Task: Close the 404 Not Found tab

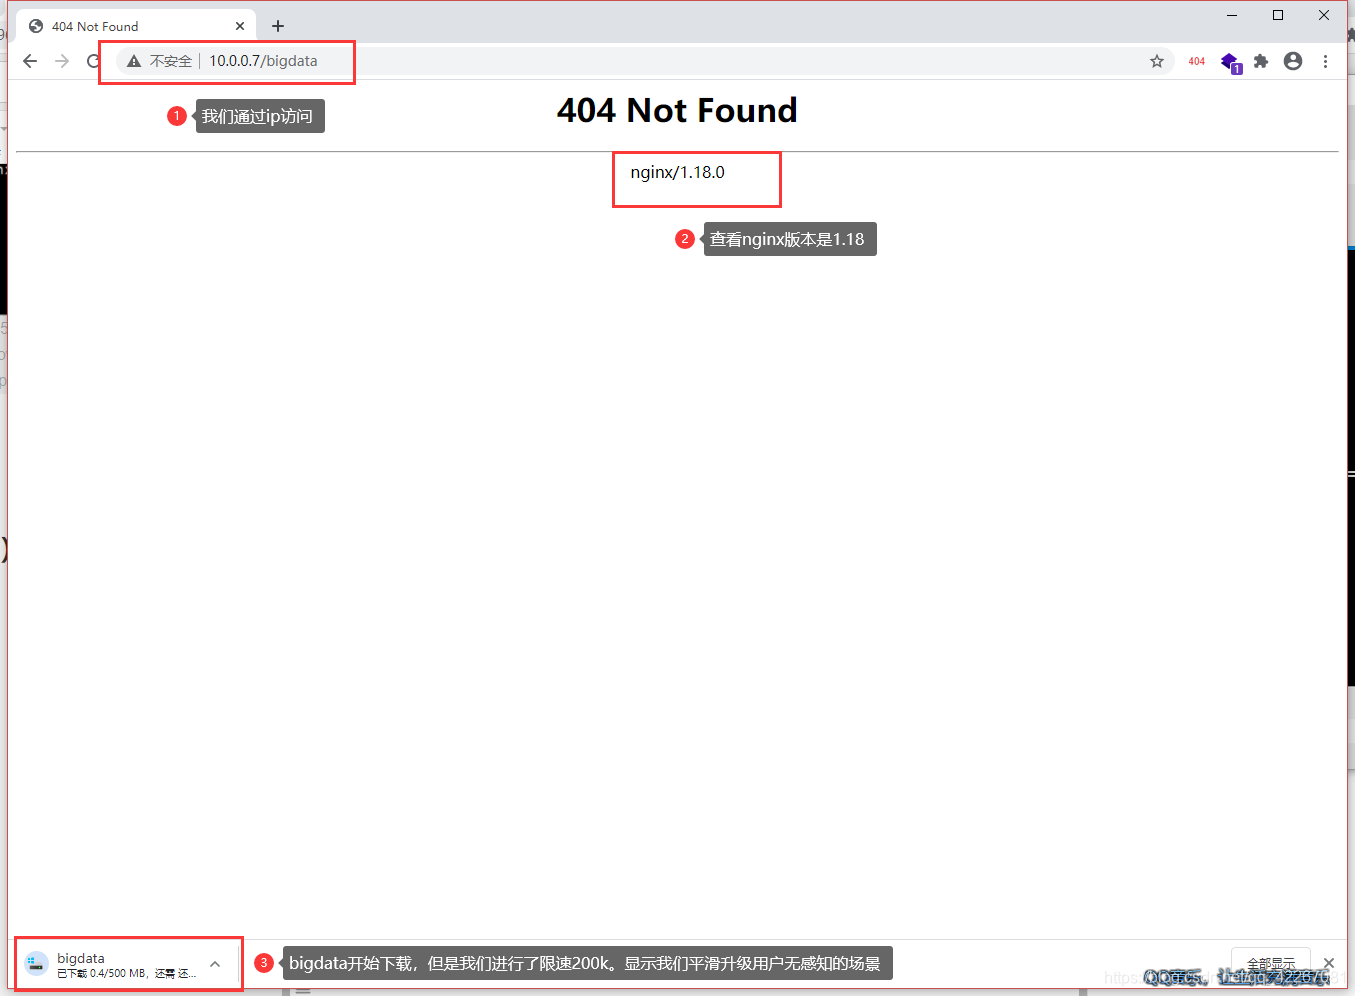Action: pyautogui.click(x=240, y=26)
